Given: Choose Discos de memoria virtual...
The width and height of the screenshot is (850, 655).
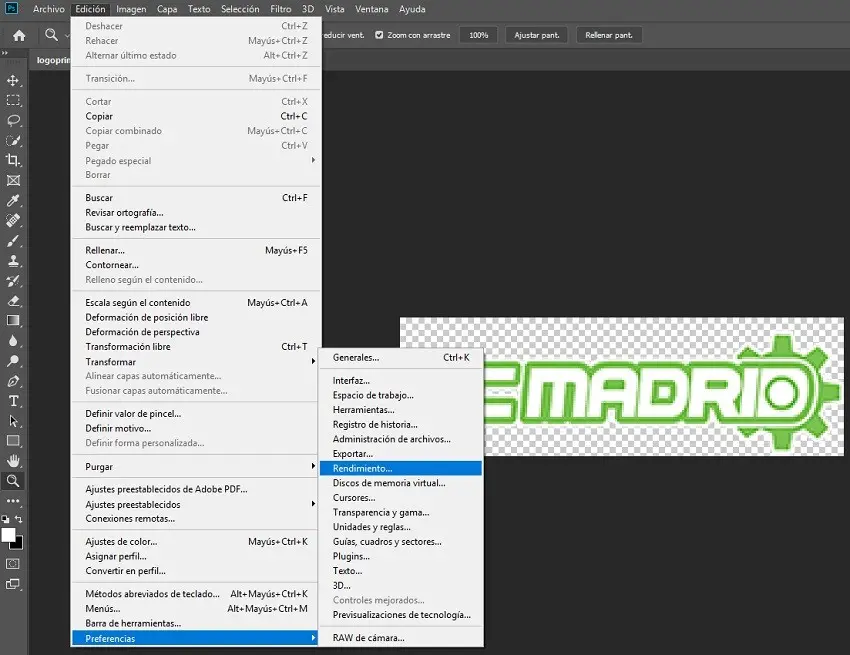Looking at the screenshot, I should (x=401, y=483).
